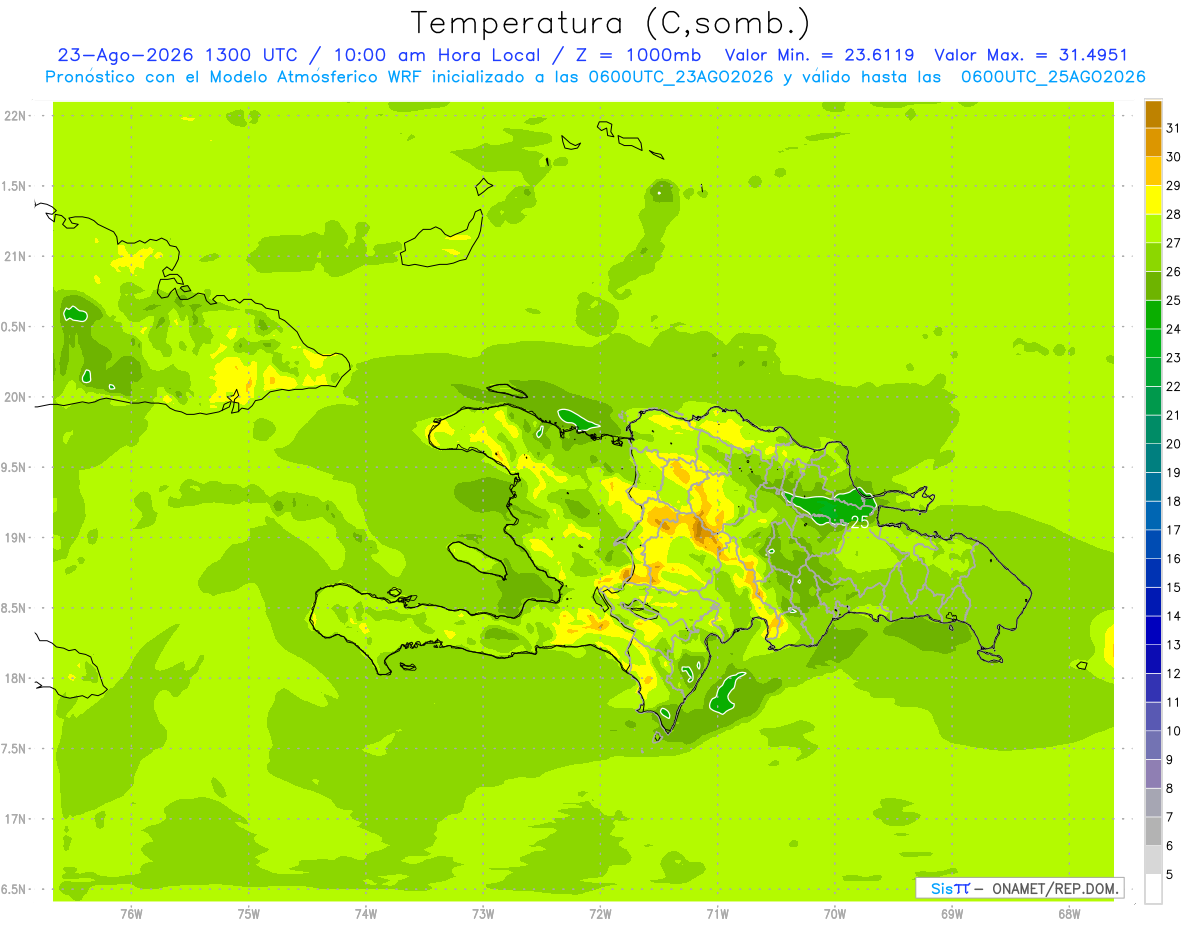Viewport: 1200px width, 927px height.
Task: Select the "12" color scale label
Action: tap(1174, 673)
